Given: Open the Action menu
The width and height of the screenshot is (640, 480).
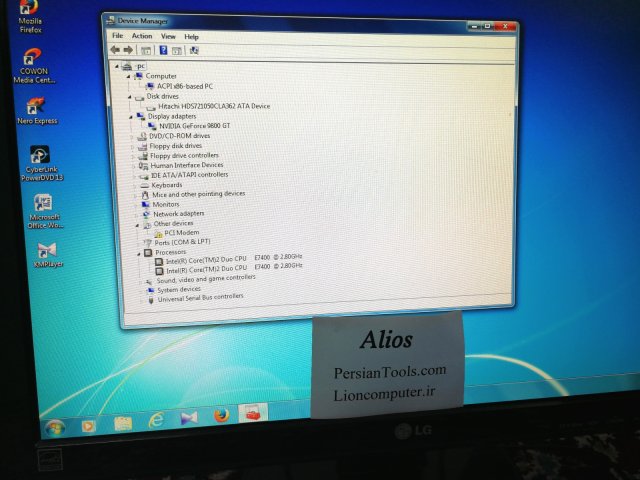Looking at the screenshot, I should (x=142, y=36).
